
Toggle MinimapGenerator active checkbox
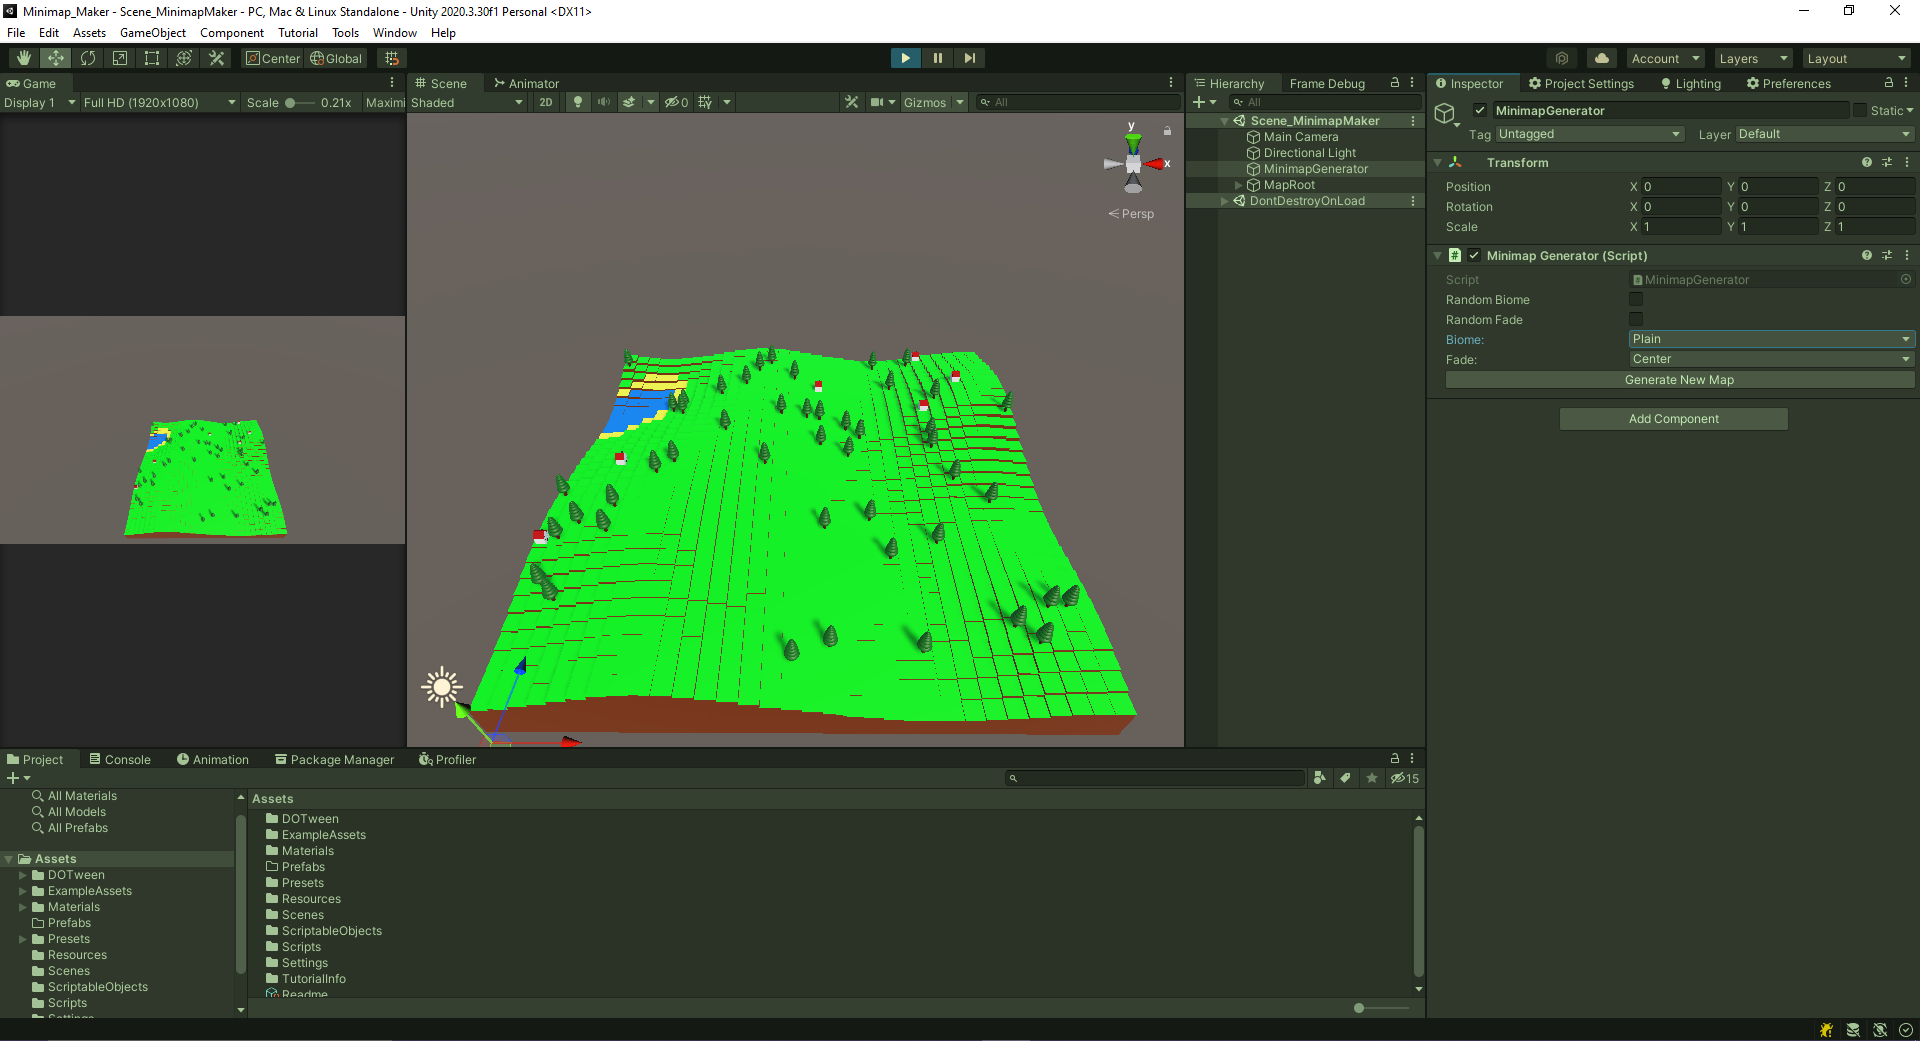point(1480,110)
